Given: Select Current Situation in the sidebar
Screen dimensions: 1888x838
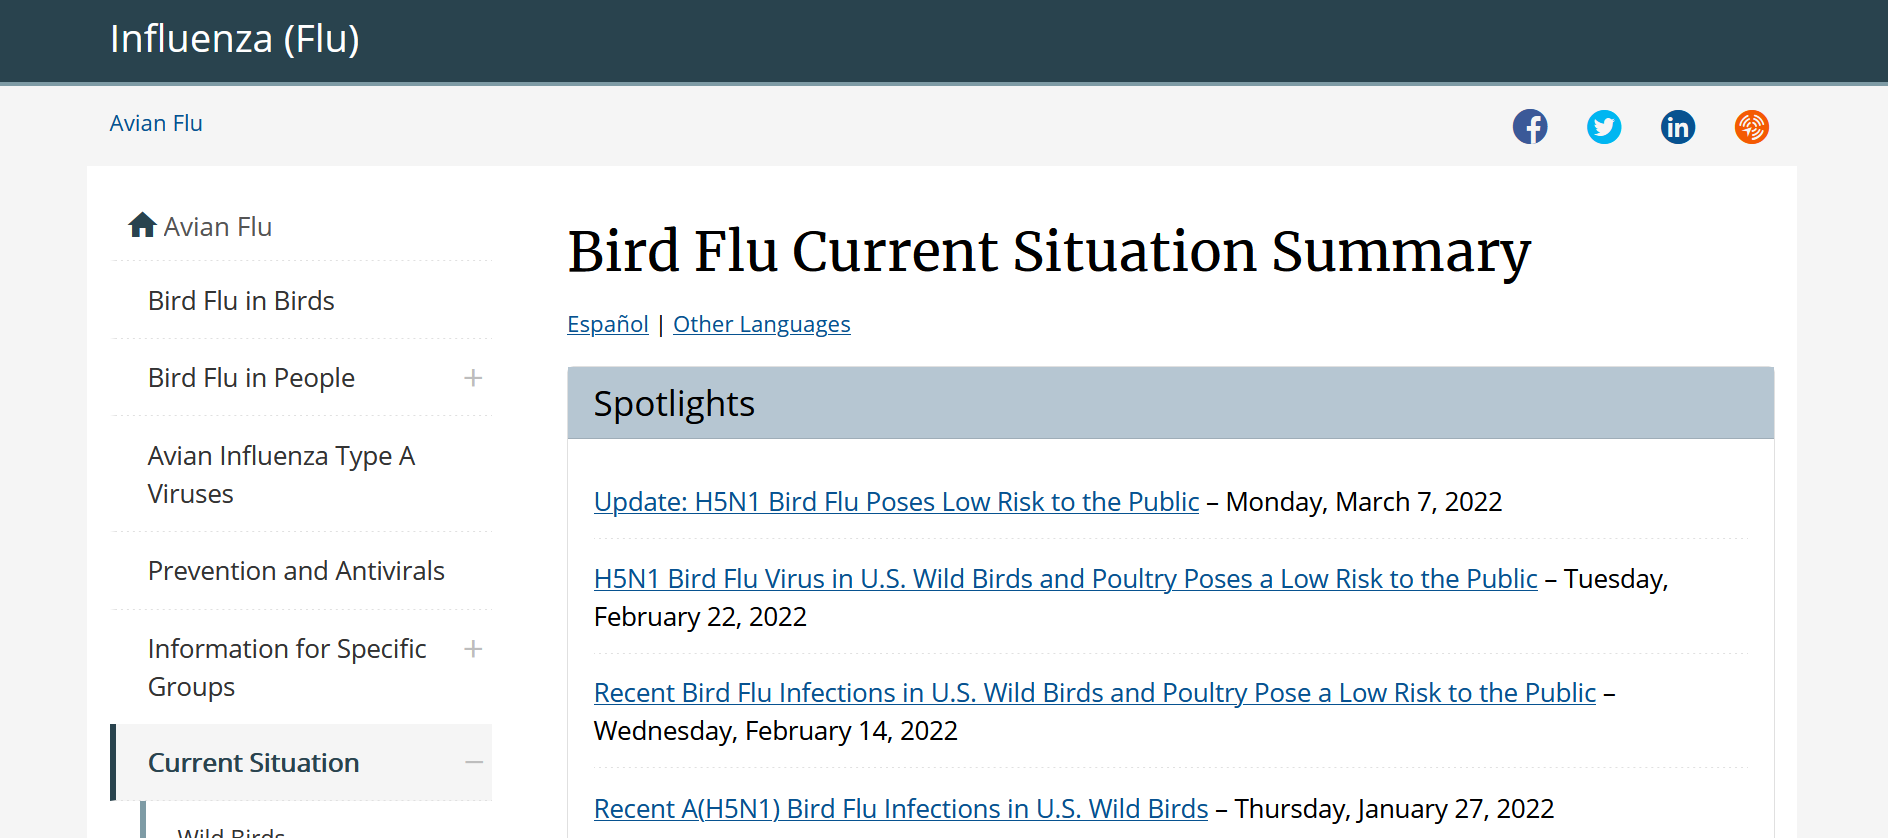Looking at the screenshot, I should click(253, 763).
